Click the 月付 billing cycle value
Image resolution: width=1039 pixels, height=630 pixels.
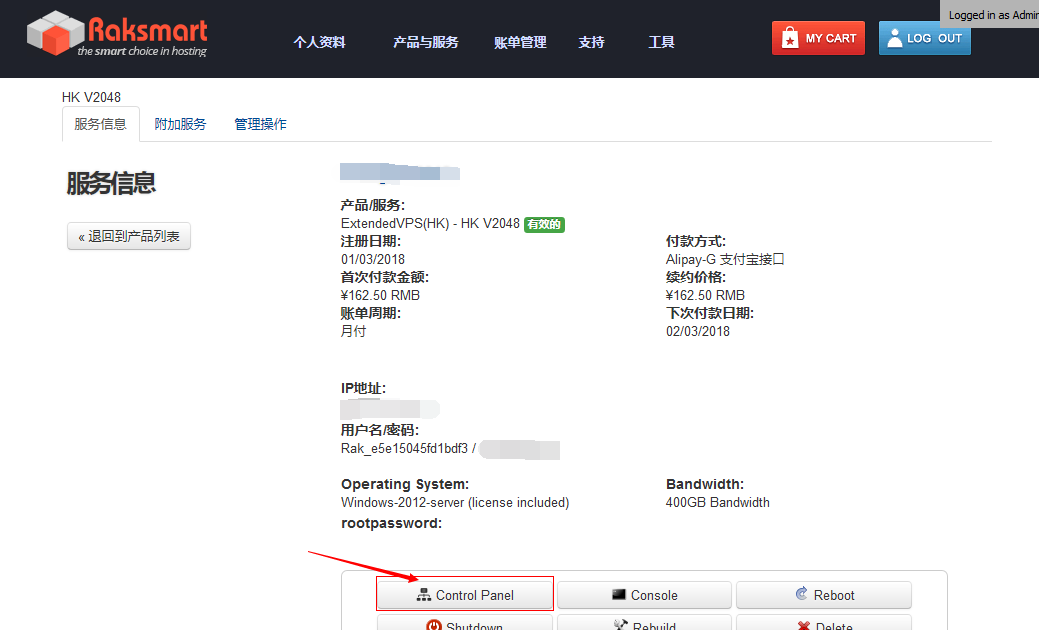[353, 331]
